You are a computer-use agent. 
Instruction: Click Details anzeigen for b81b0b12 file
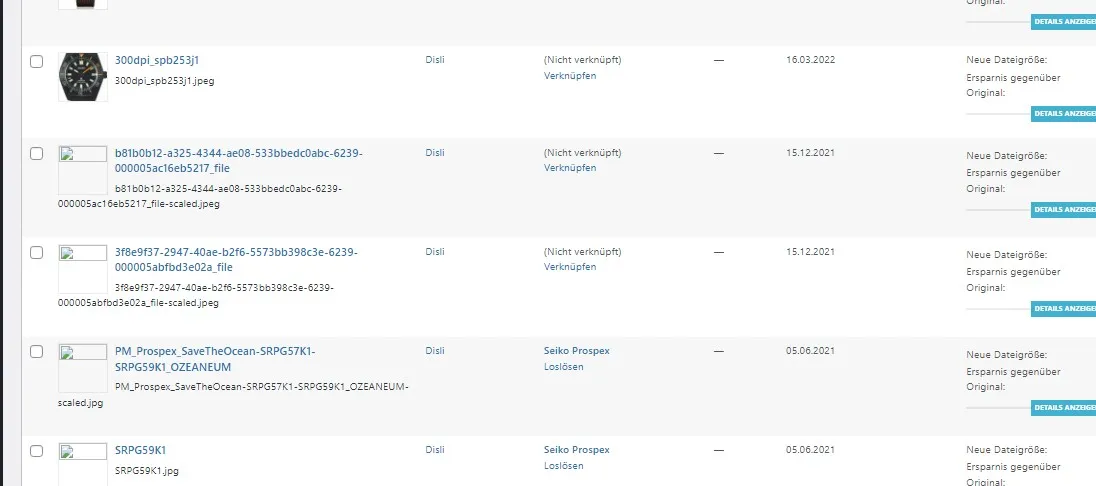tap(1063, 210)
